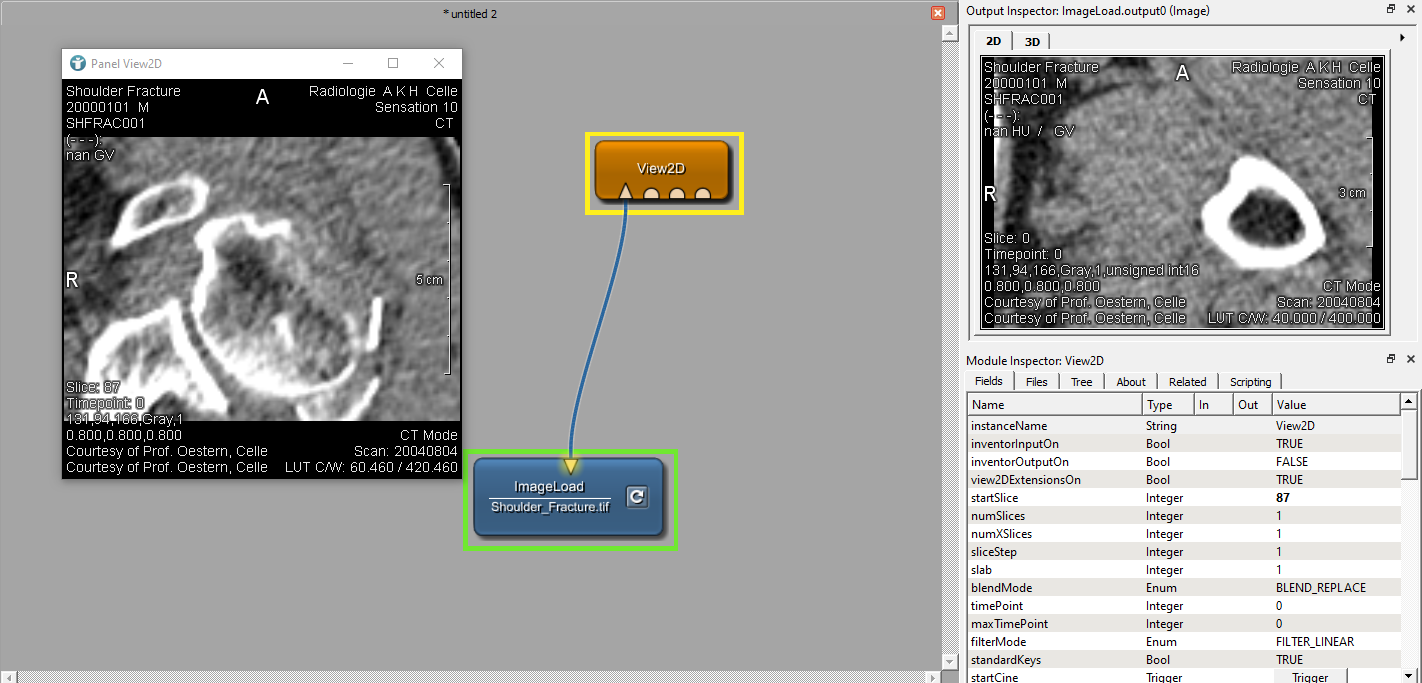Toggle the inventorInputOn TRUE value
The height and width of the screenshot is (683, 1422).
pyautogui.click(x=1289, y=444)
